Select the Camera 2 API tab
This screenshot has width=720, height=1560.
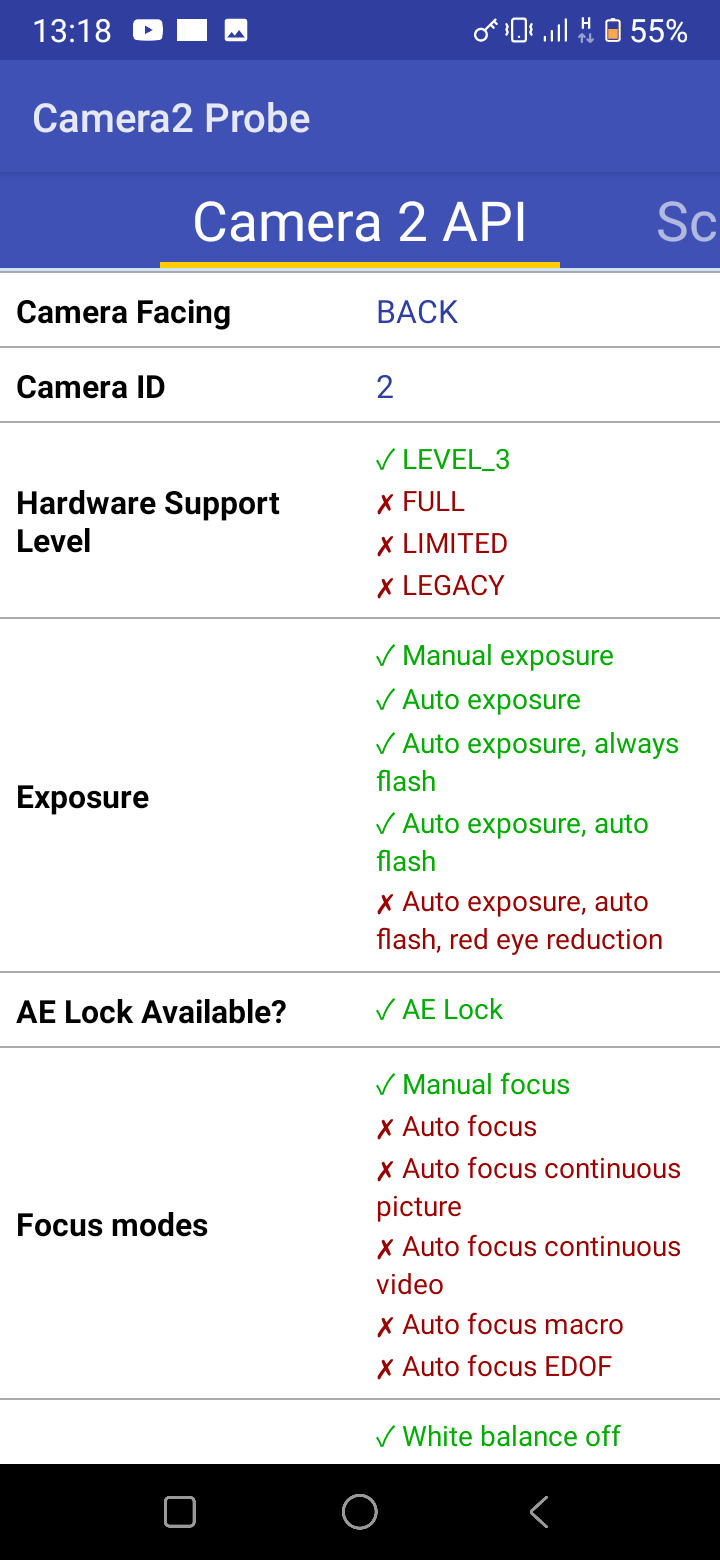point(359,222)
